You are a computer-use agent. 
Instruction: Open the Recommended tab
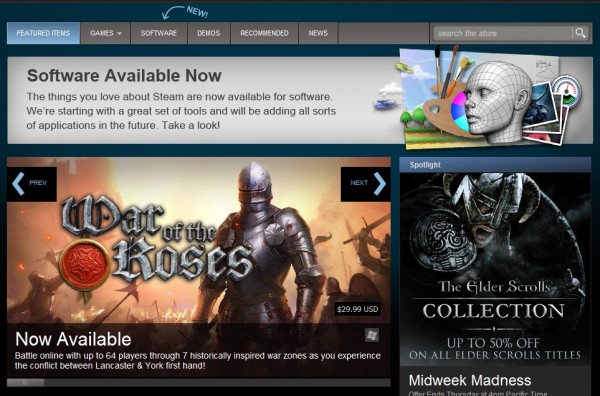264,33
